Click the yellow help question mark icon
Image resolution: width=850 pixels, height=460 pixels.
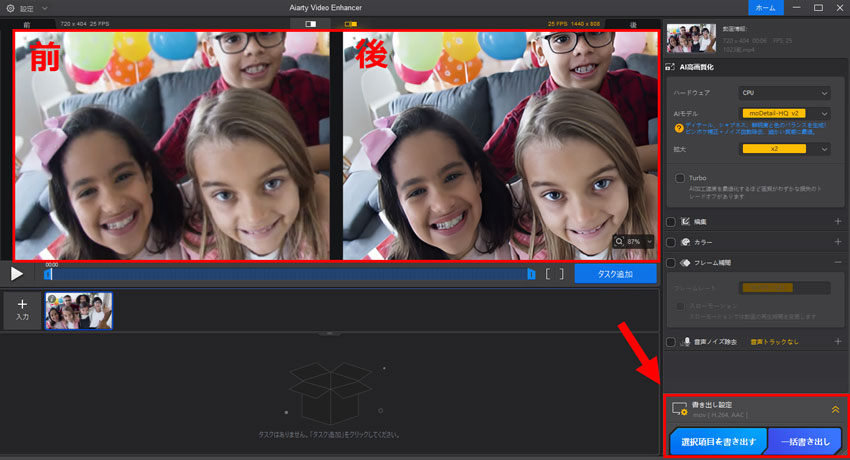pyautogui.click(x=679, y=128)
